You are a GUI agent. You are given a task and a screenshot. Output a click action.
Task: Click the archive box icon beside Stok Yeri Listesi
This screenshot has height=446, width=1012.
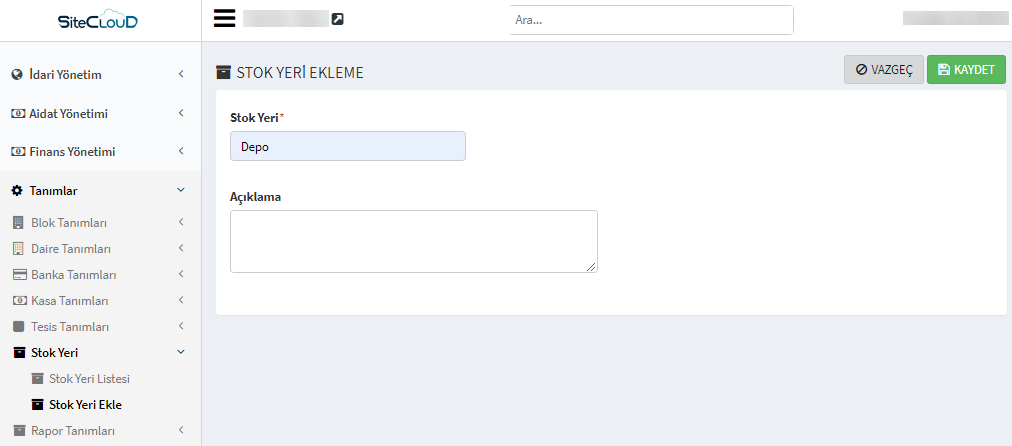tap(37, 378)
